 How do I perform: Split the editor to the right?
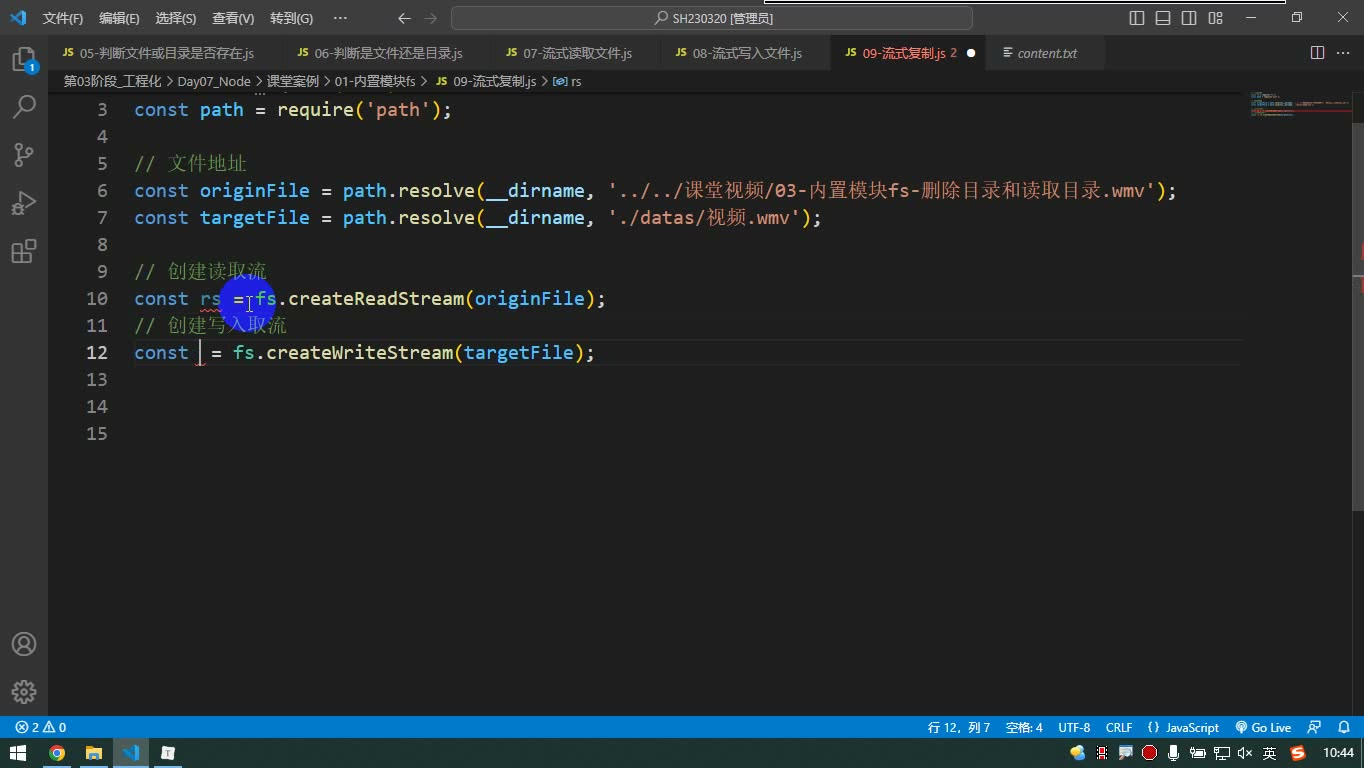coord(1318,53)
